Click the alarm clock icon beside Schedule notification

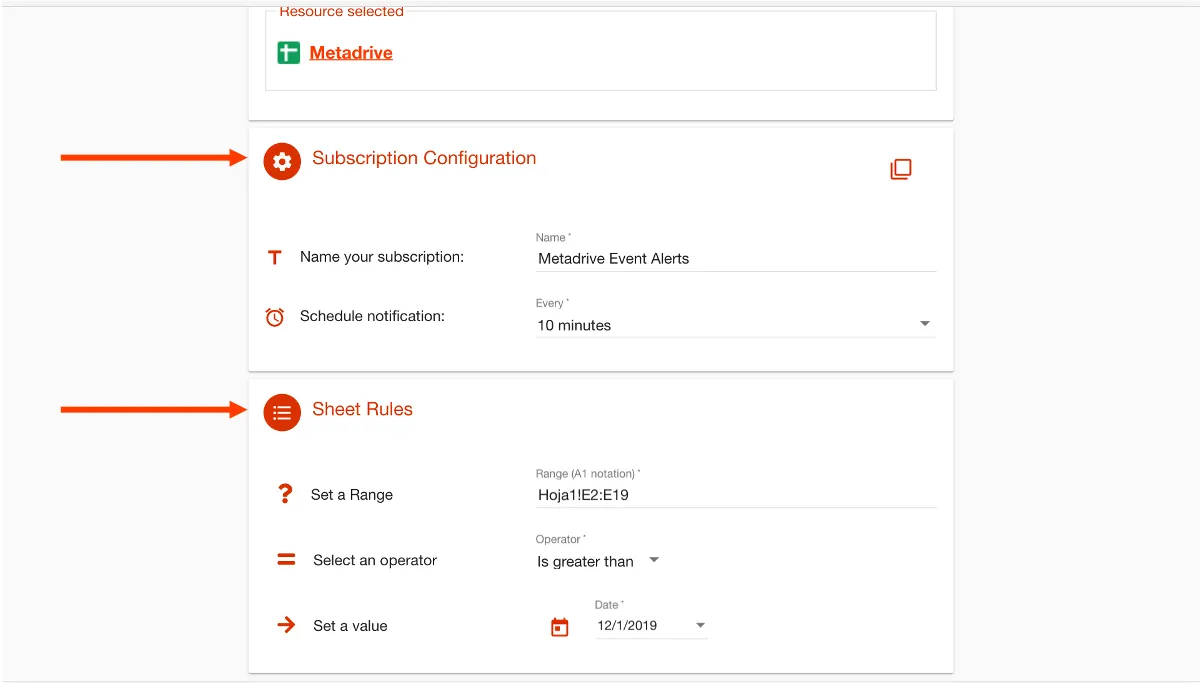click(275, 317)
